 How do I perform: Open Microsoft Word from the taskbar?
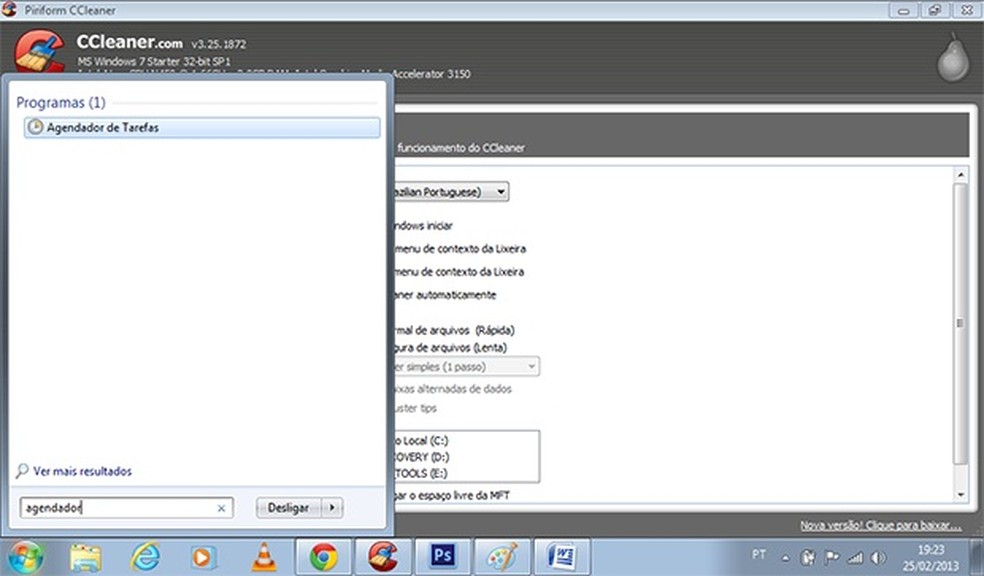tap(560, 555)
